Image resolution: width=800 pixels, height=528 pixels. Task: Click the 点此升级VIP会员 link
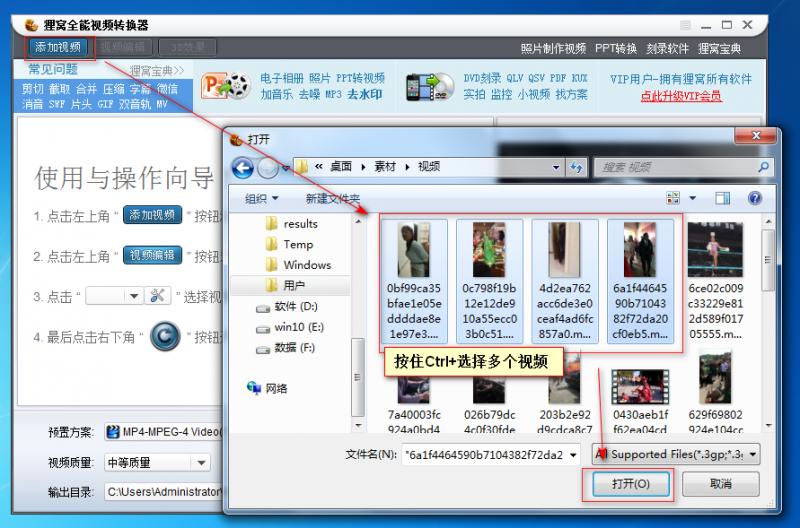pyautogui.click(x=681, y=96)
